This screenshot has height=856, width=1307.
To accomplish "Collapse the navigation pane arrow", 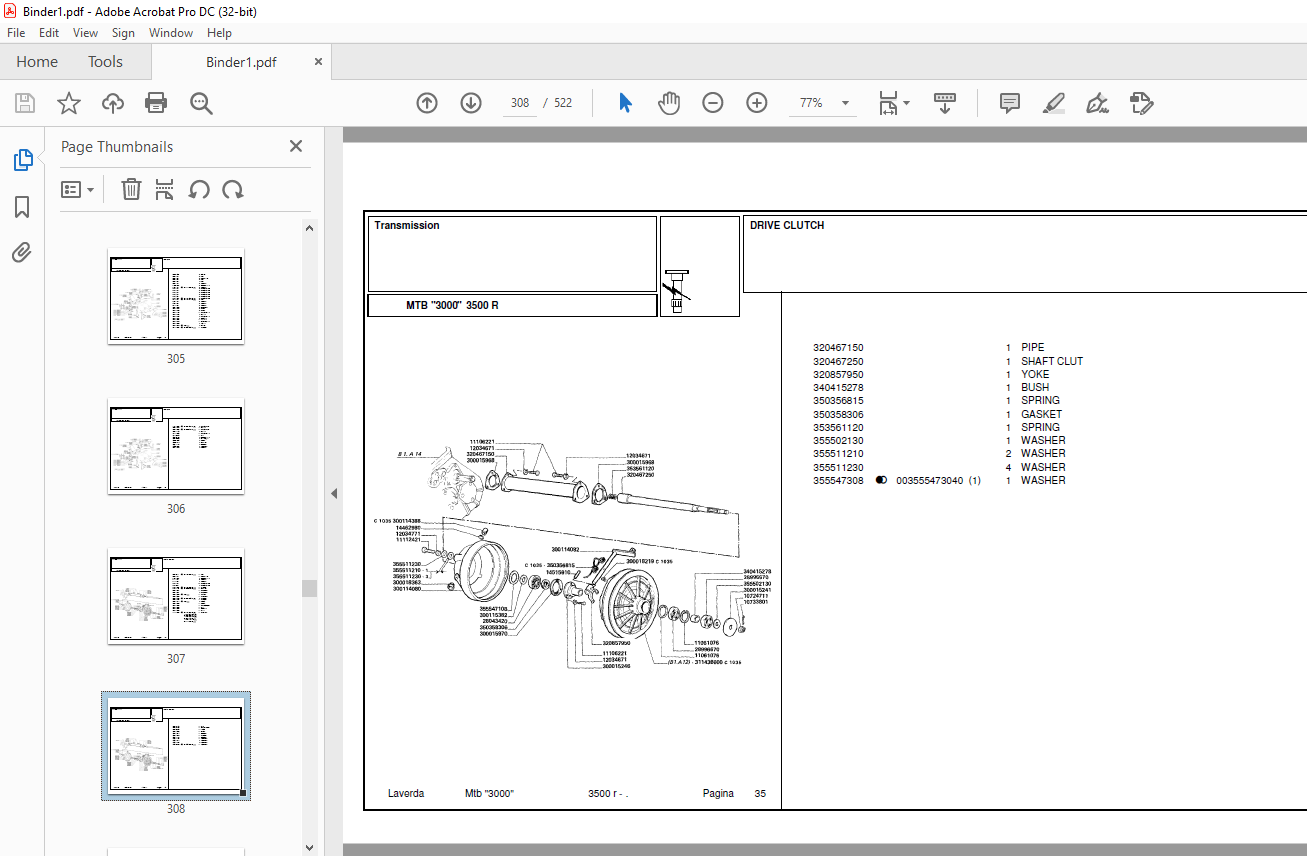I will click(x=334, y=493).
